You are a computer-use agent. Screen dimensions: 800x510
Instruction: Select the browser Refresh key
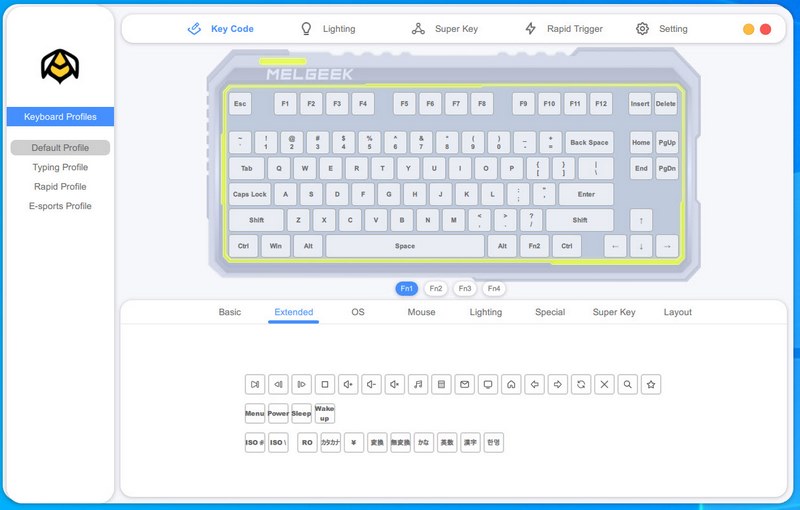pos(581,385)
